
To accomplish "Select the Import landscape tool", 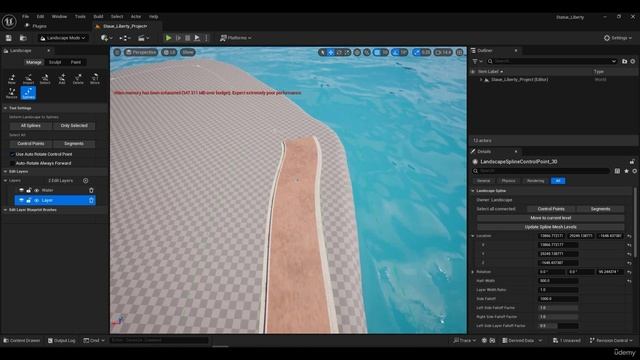I will click(x=28, y=79).
